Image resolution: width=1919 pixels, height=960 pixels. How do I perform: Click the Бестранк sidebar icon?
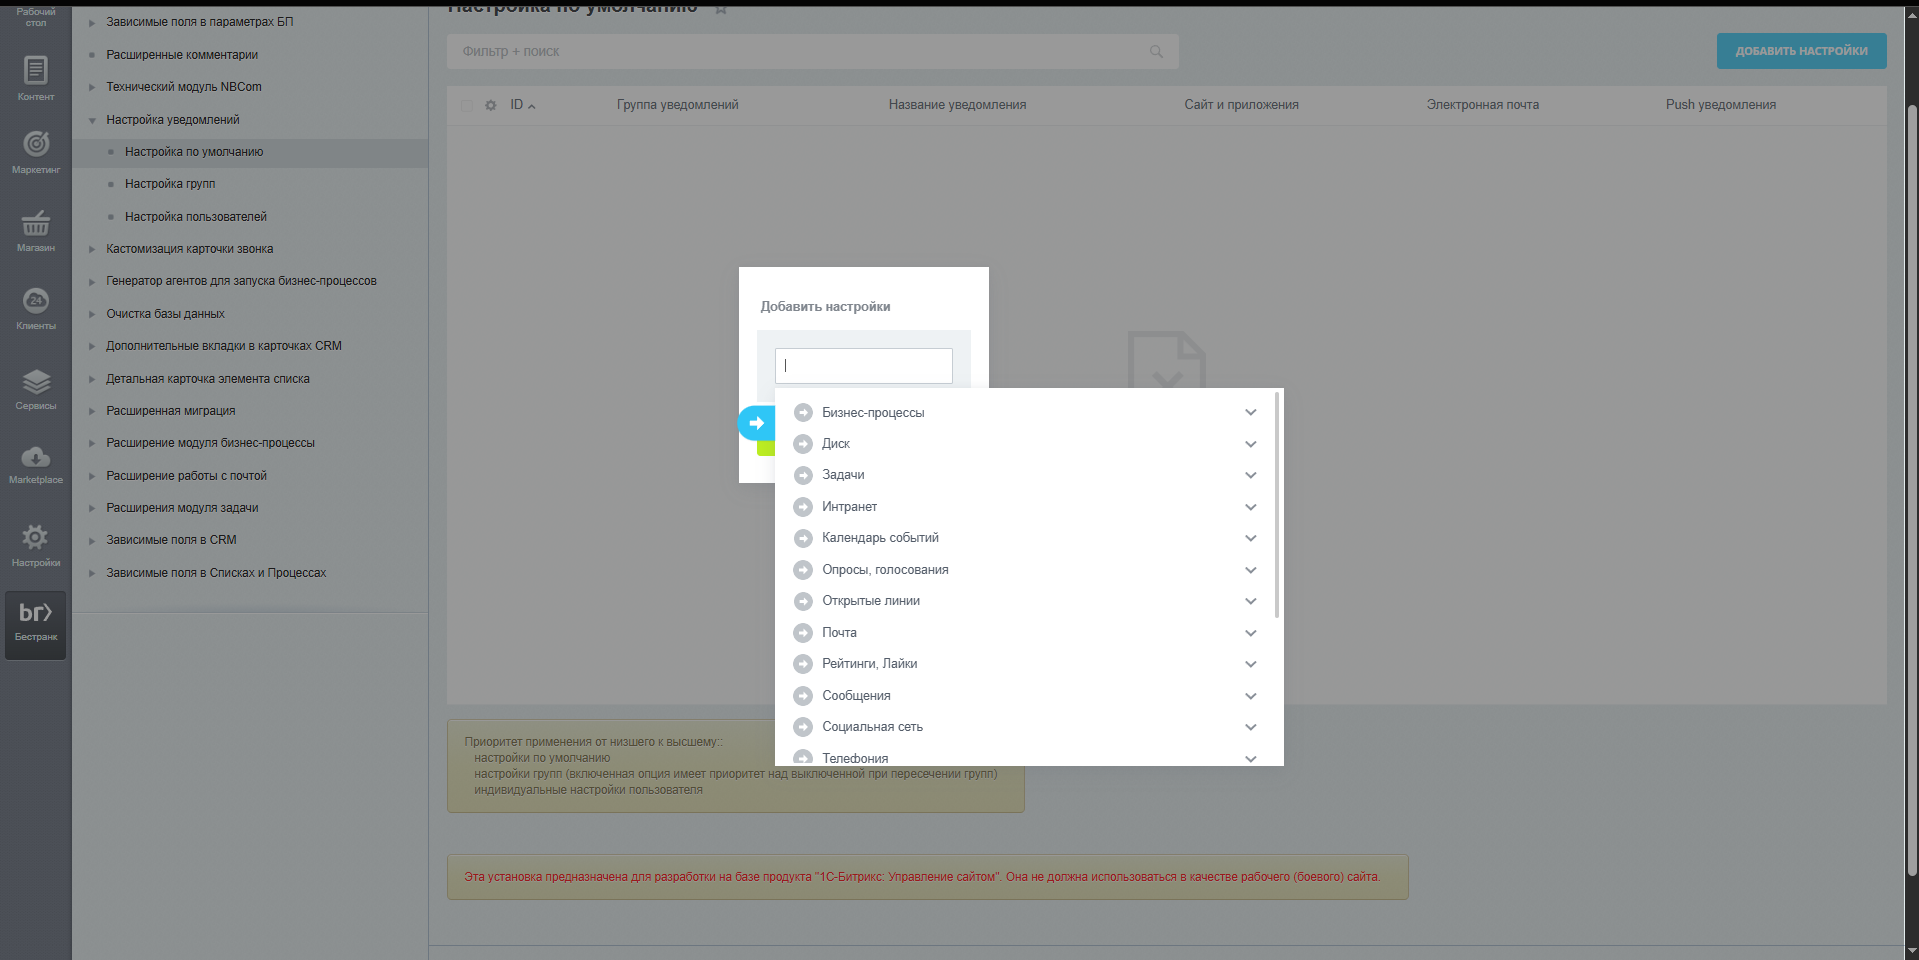click(36, 624)
